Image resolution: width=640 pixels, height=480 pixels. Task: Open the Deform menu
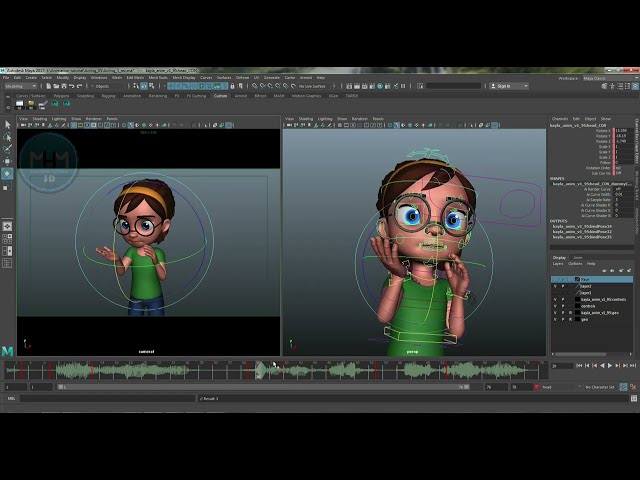tap(242, 78)
